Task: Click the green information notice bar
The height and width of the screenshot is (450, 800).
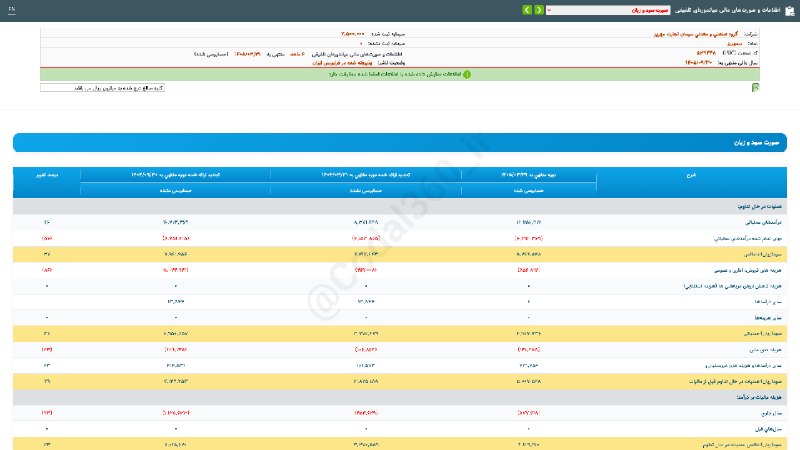Action: click(400, 74)
